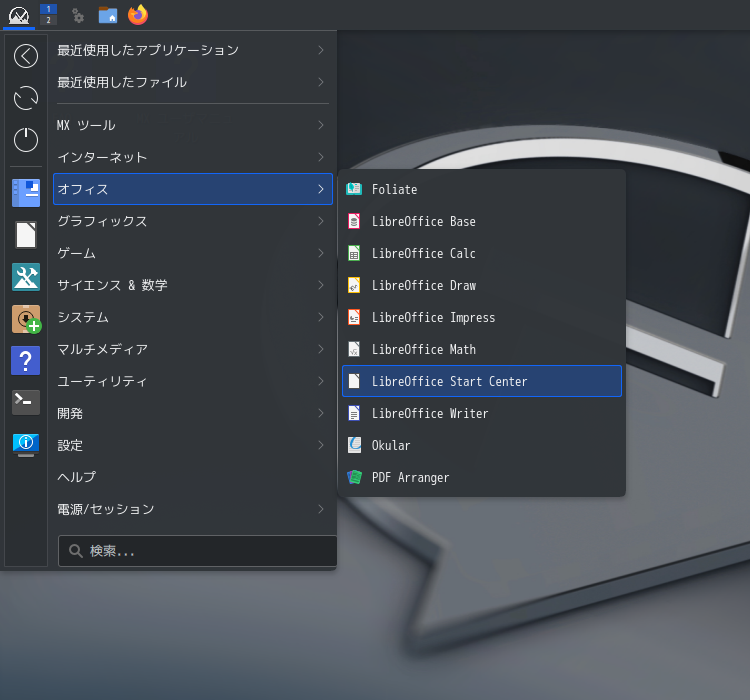Screen dimensions: 750x700
Task: Click the restart circular arrows icon
Action: click(x=26, y=98)
